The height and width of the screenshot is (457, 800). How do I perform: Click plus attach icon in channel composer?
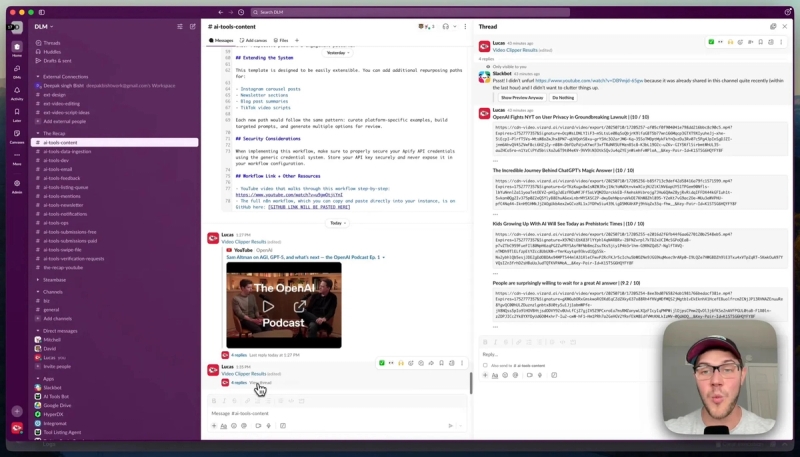coord(214,425)
